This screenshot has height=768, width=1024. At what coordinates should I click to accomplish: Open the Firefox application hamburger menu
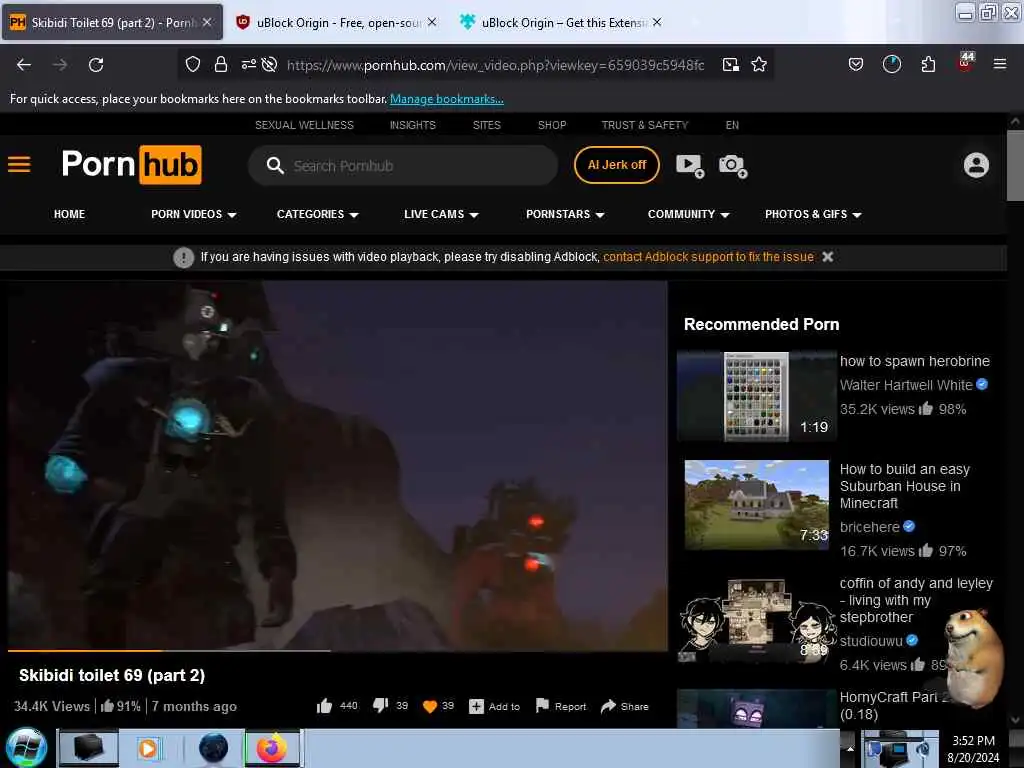point(1000,64)
